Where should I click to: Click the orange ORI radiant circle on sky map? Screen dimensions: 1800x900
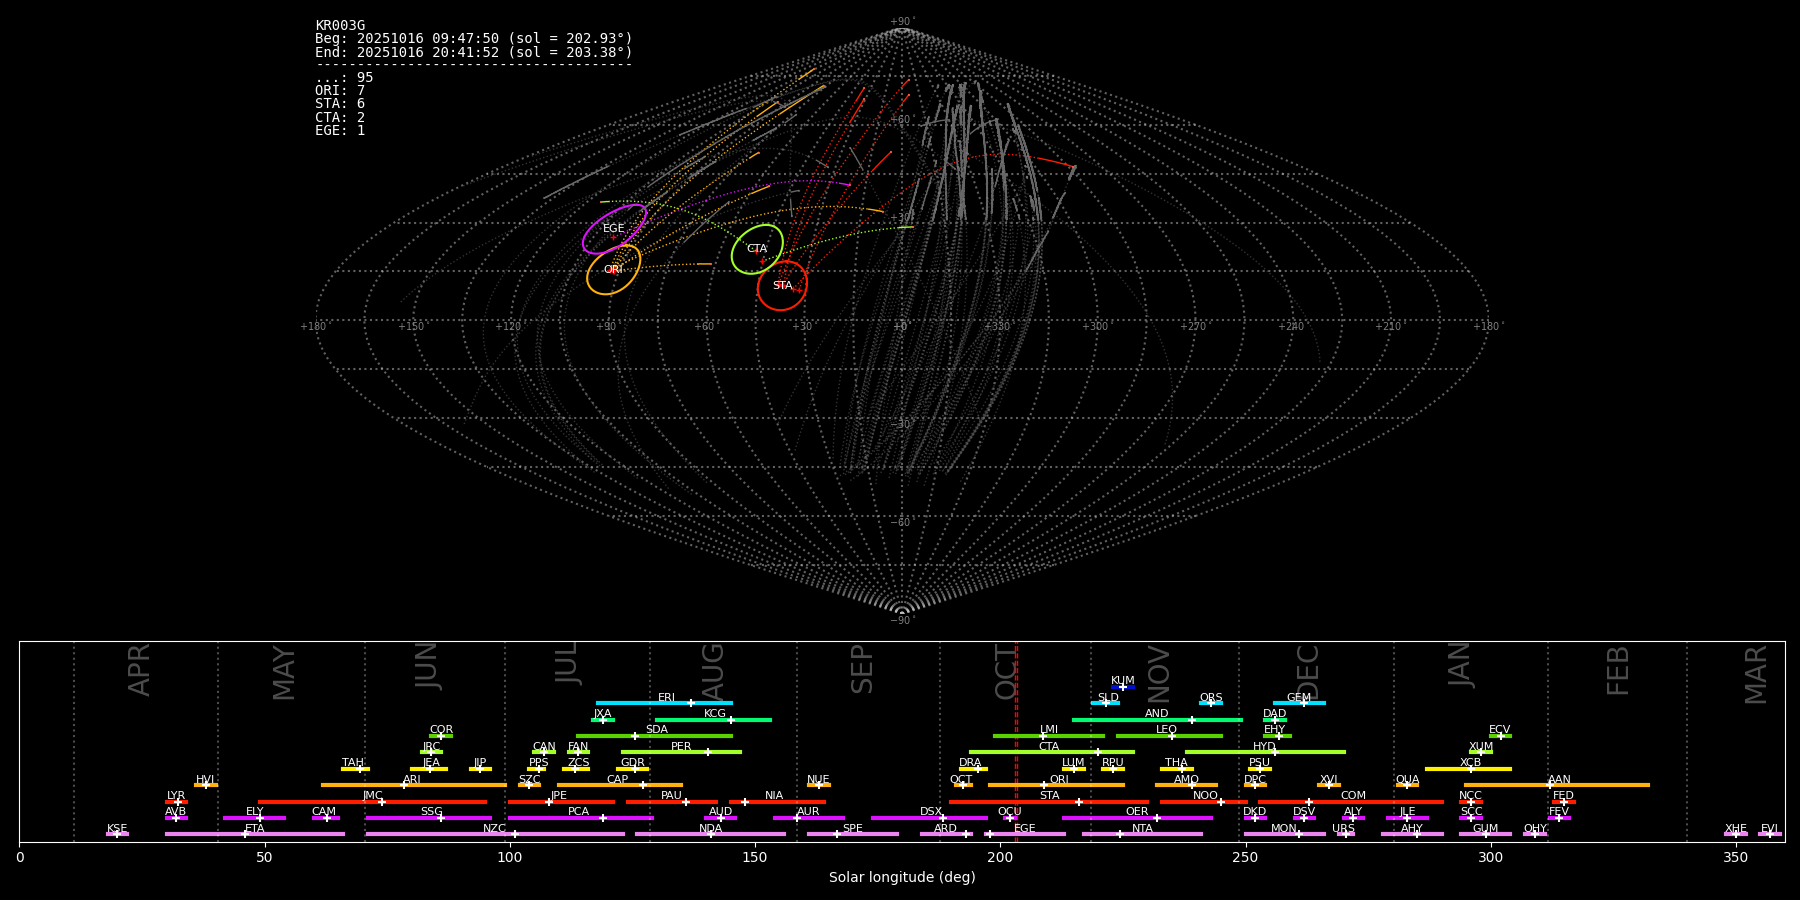[613, 270]
